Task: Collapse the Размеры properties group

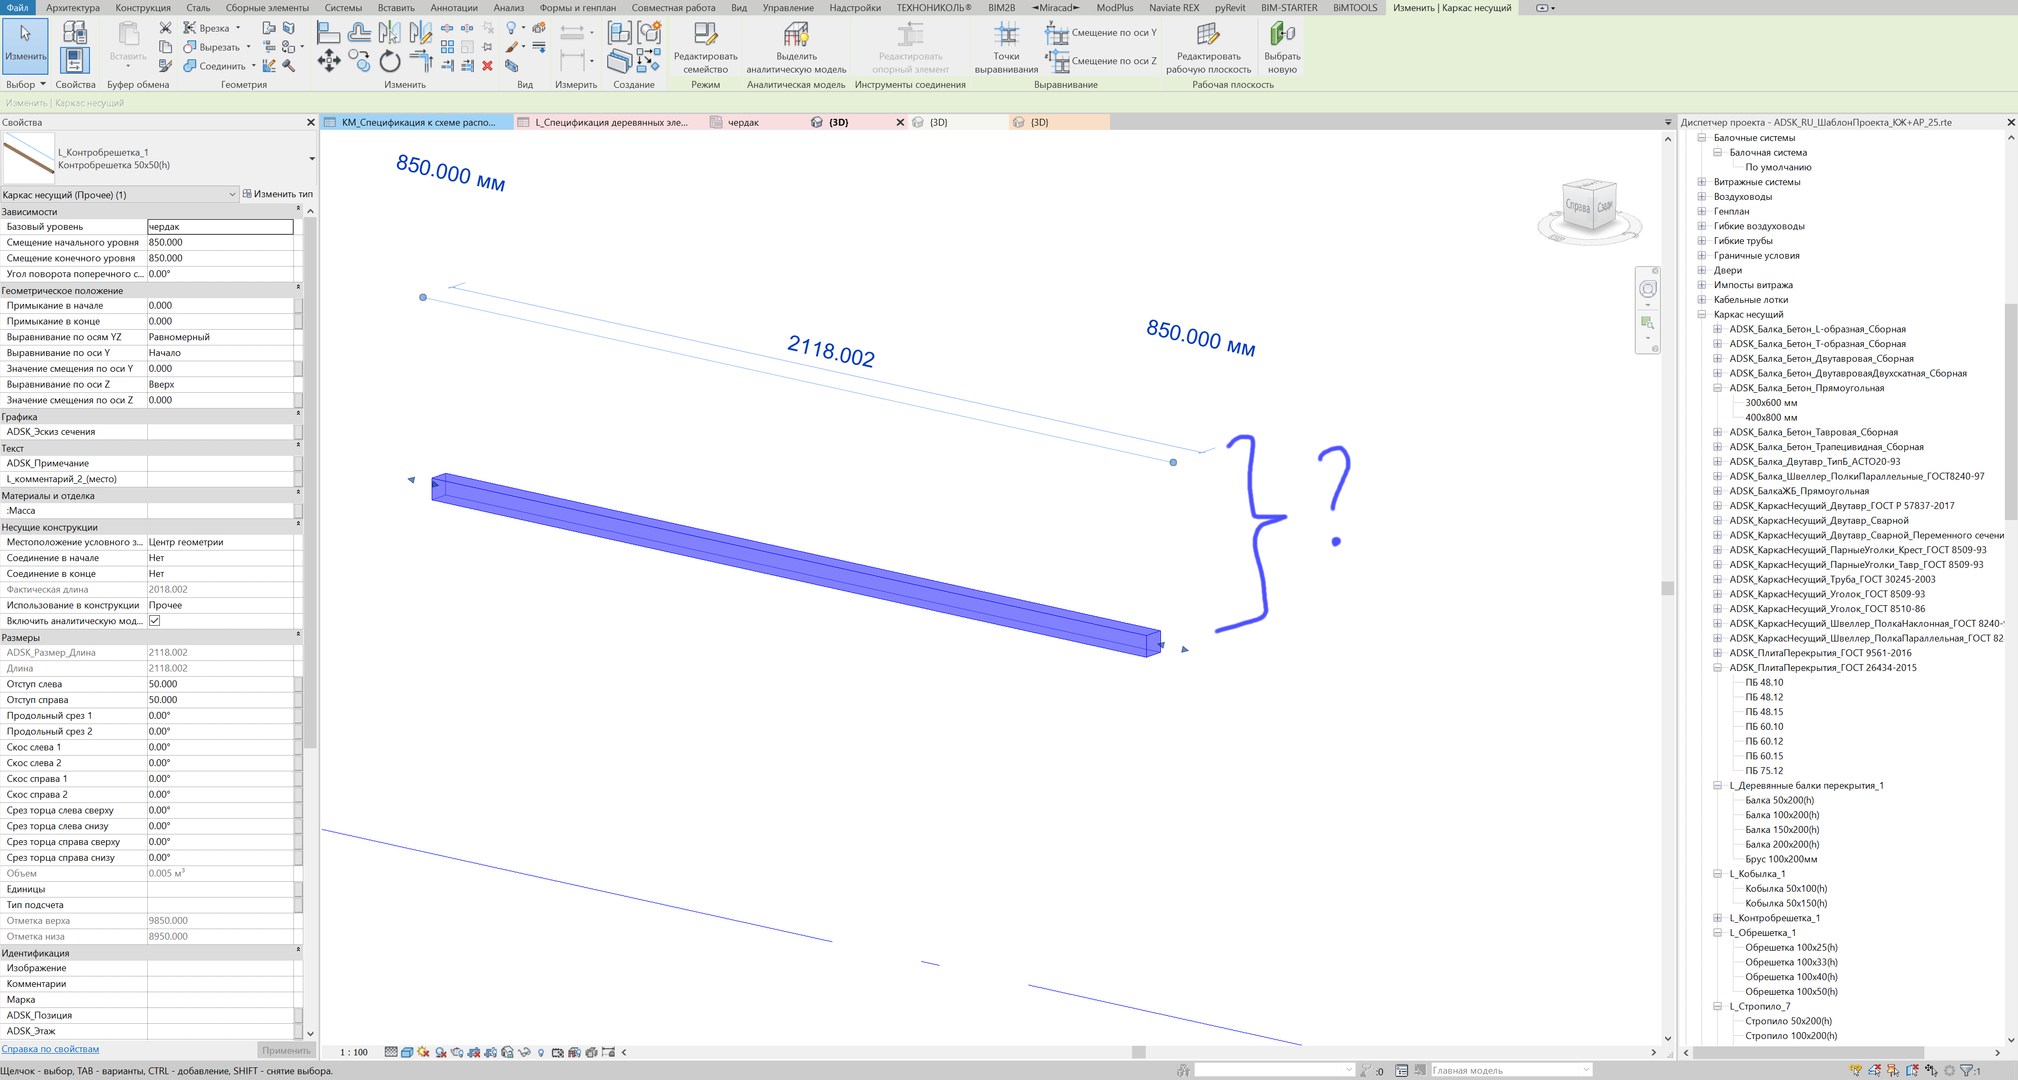Action: [x=298, y=636]
